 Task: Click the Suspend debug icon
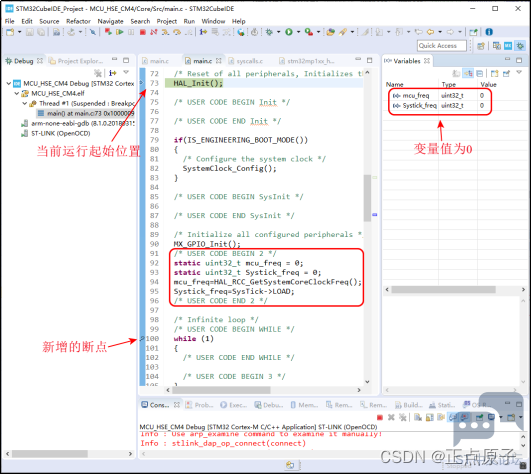131,32
